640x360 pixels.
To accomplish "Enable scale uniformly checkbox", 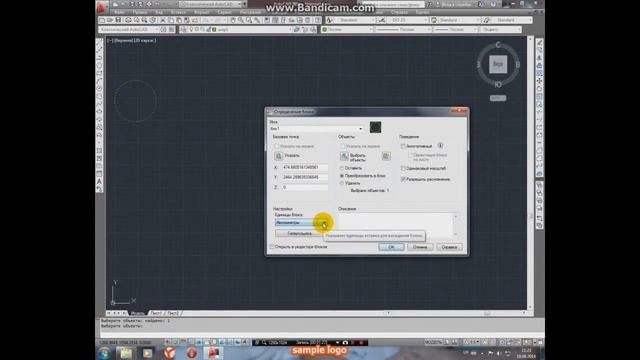I will point(403,168).
